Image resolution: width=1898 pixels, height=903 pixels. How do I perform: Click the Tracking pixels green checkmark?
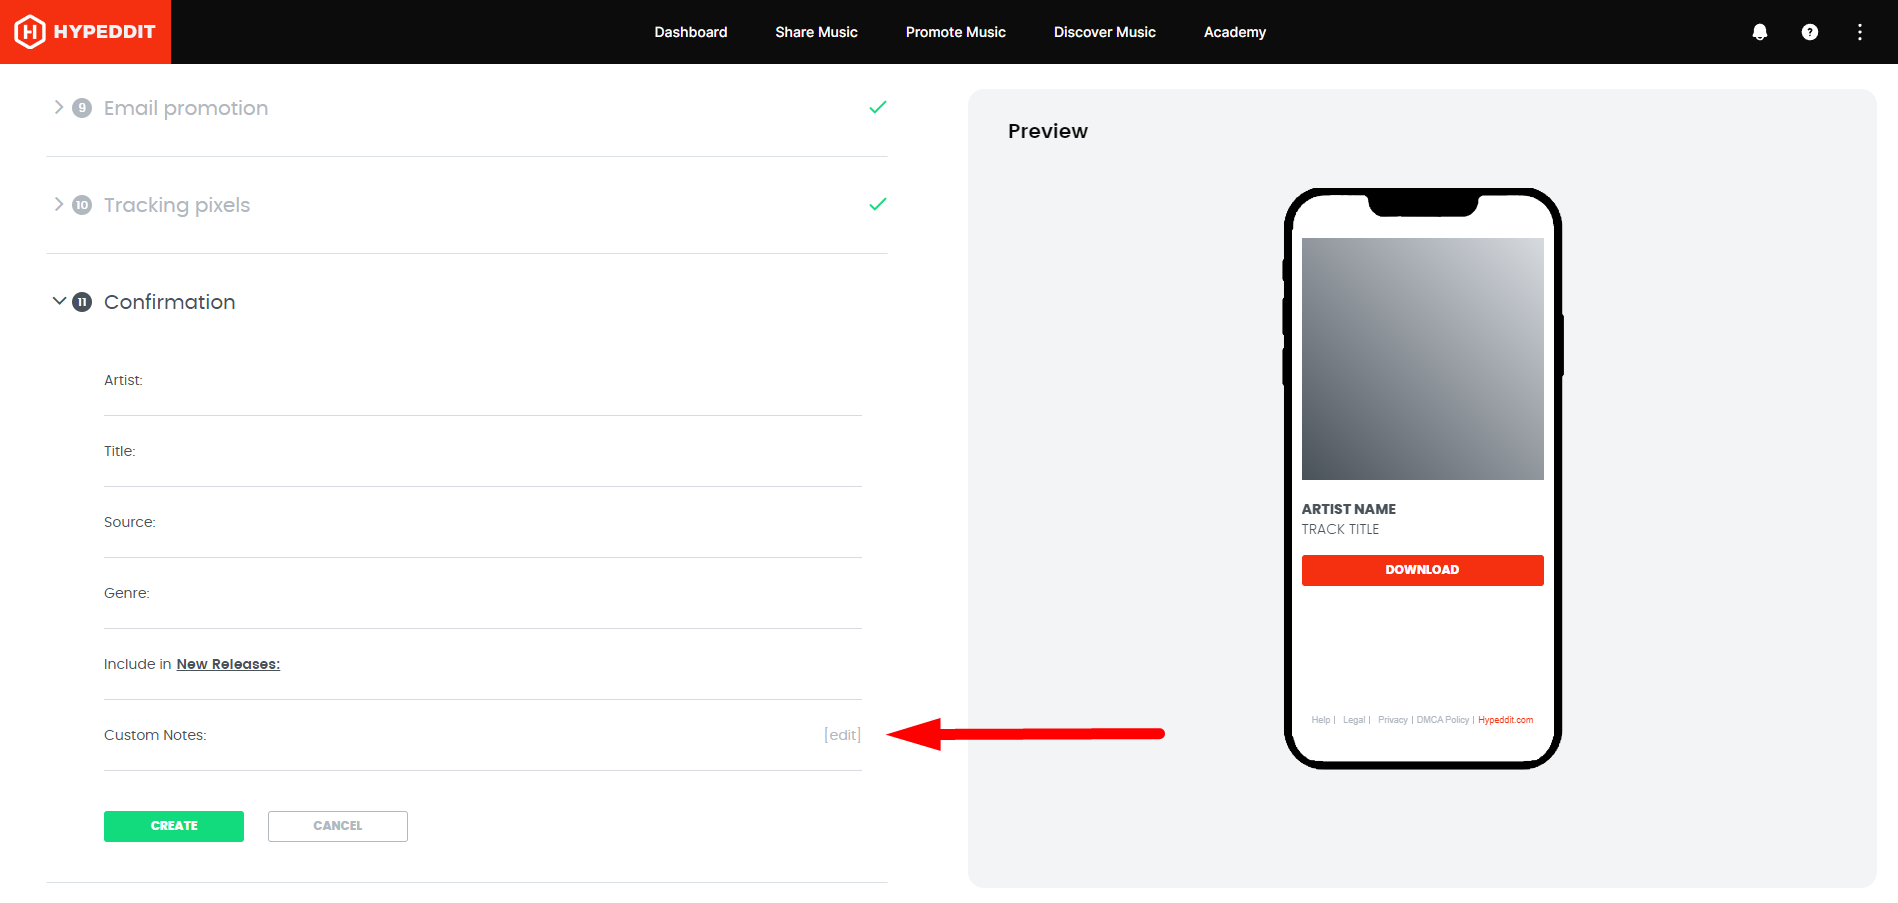click(x=877, y=204)
